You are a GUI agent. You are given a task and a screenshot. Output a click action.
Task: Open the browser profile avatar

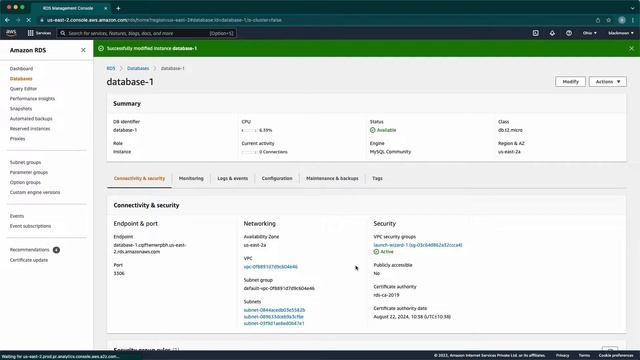pyautogui.click(x=622, y=20)
